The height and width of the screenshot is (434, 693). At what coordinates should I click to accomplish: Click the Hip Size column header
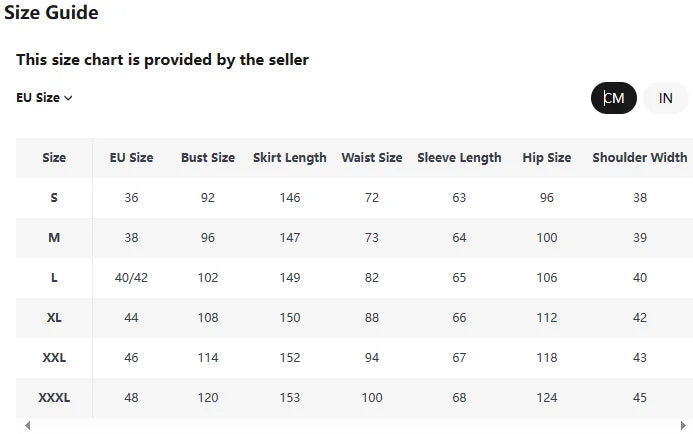(547, 158)
